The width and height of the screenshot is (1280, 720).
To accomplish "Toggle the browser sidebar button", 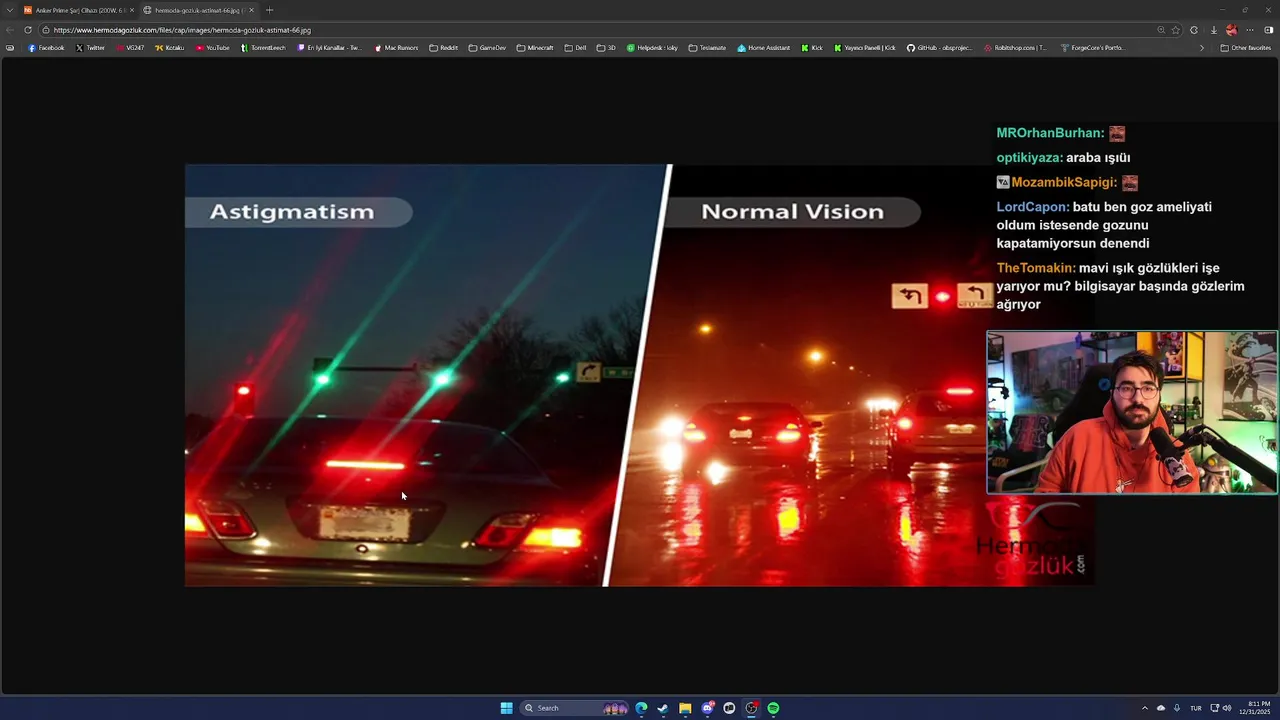I will 1269,30.
